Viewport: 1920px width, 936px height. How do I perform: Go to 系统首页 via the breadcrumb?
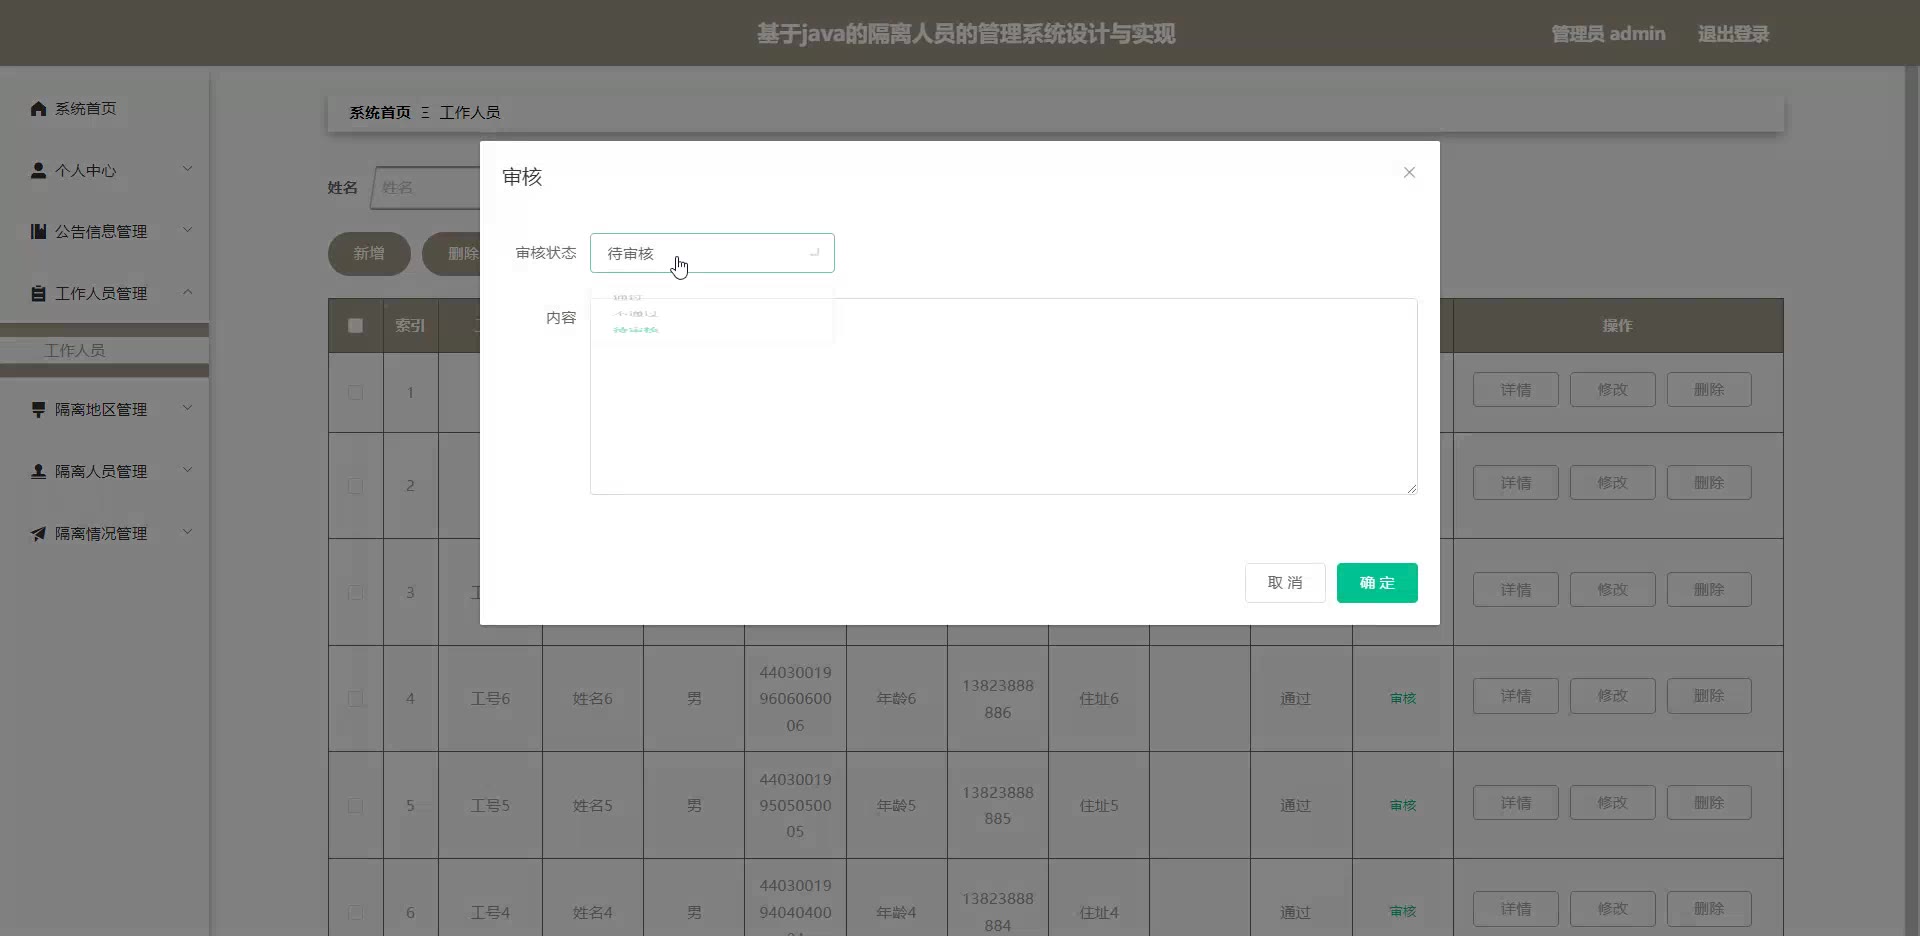380,112
